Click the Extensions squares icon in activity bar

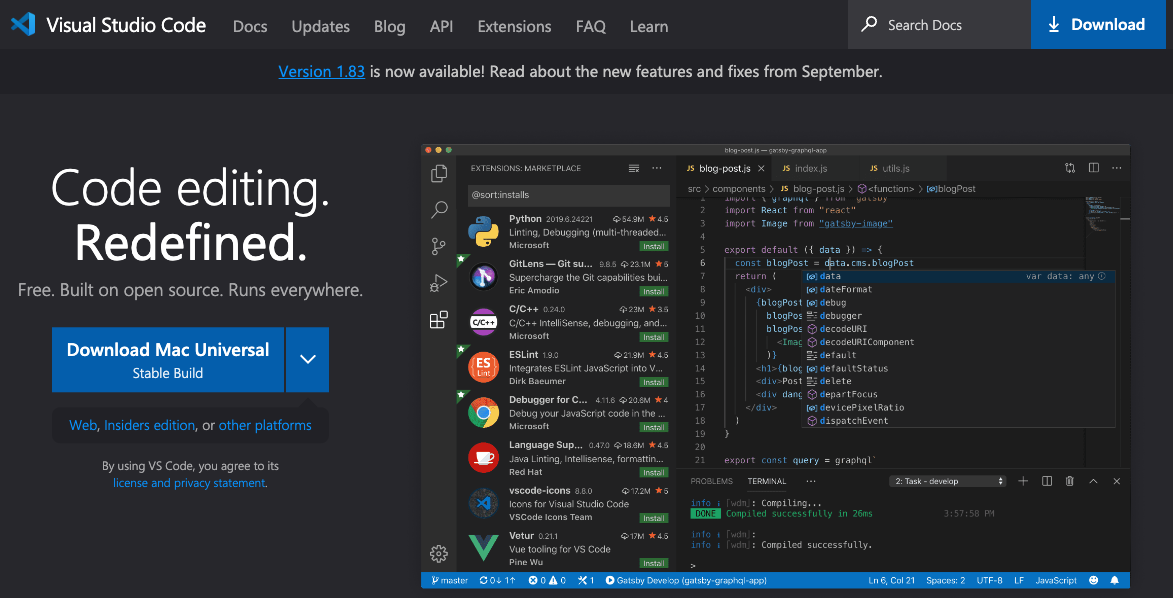[x=439, y=320]
